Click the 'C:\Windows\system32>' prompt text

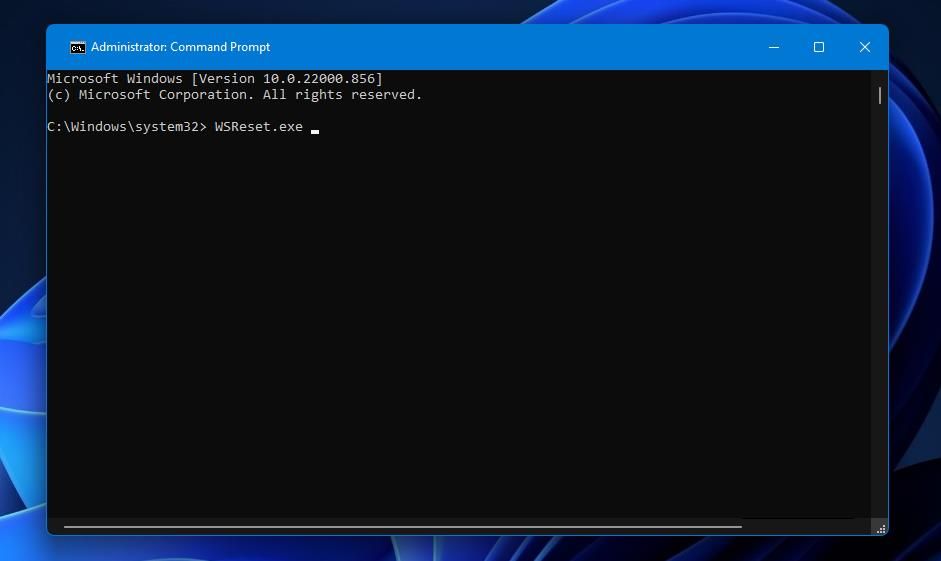pyautogui.click(x=127, y=127)
